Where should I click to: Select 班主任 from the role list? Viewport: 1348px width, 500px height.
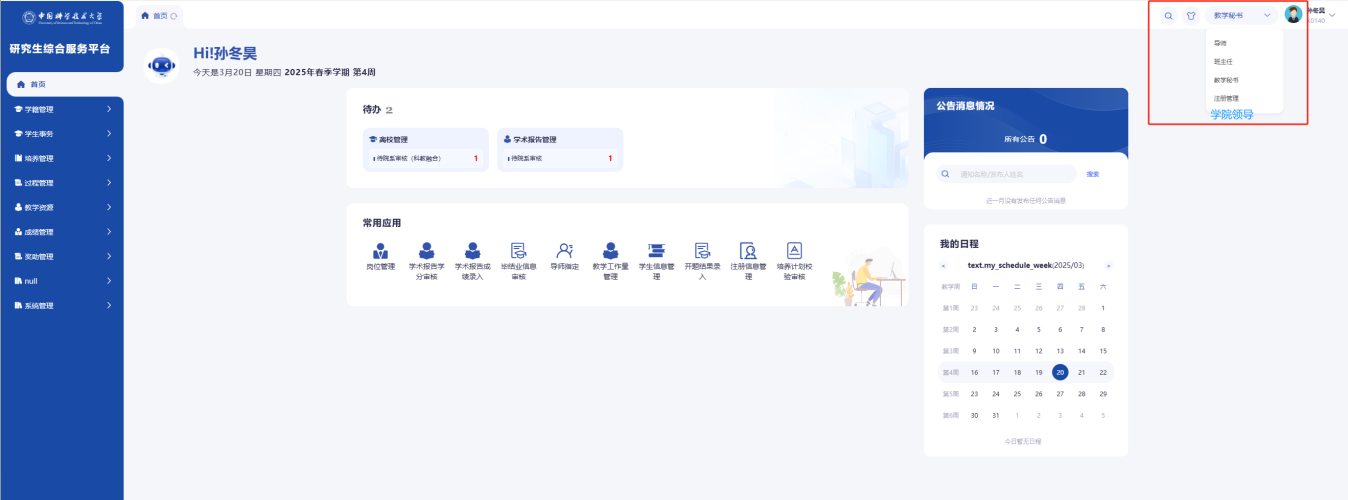[1223, 62]
